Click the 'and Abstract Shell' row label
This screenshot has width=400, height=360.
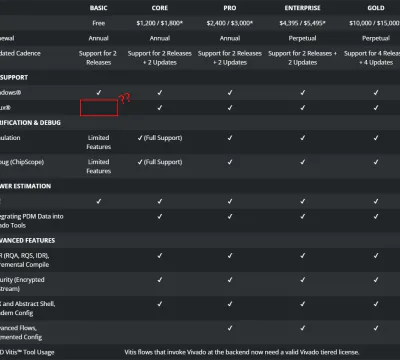pyautogui.click(x=29, y=304)
